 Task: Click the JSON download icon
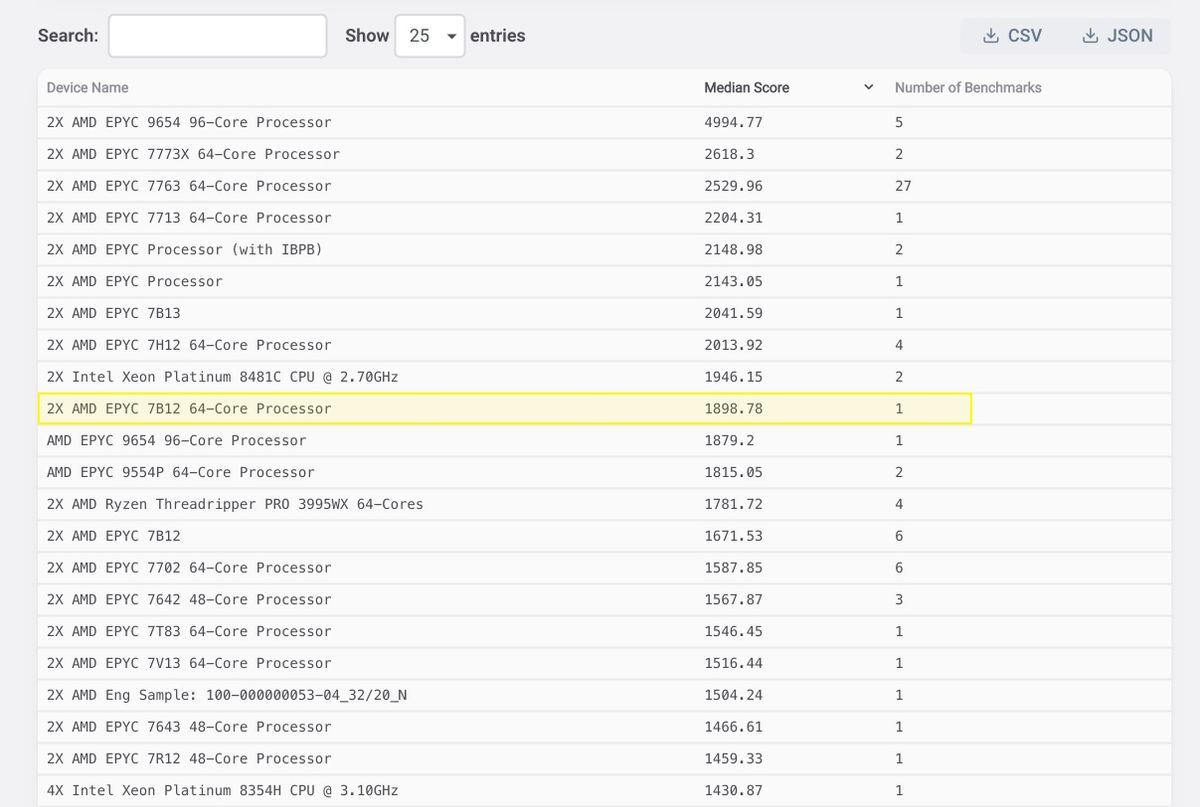1090,36
